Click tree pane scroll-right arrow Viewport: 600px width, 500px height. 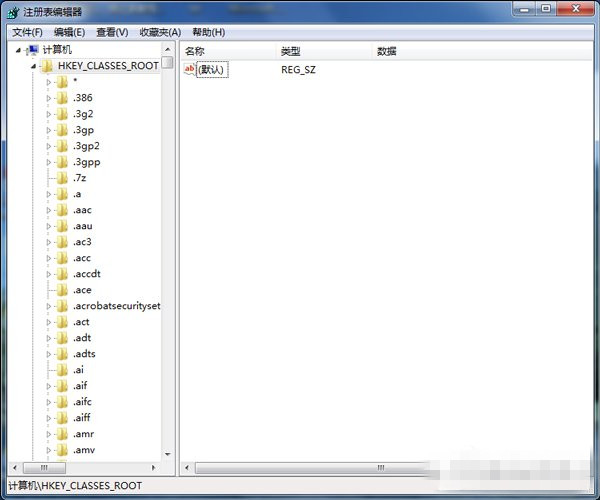(153, 467)
